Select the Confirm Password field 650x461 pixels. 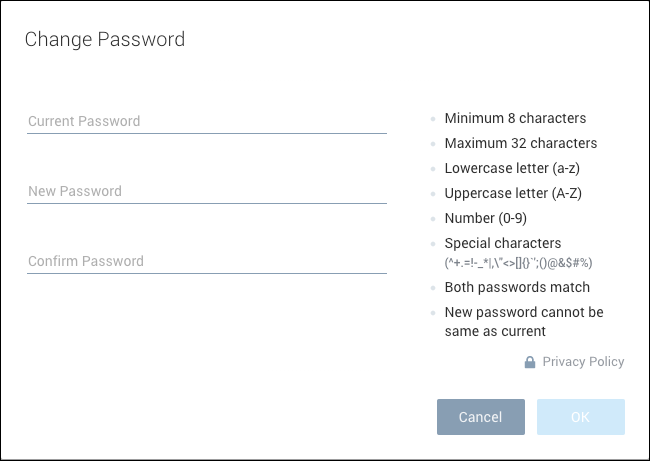coord(206,261)
